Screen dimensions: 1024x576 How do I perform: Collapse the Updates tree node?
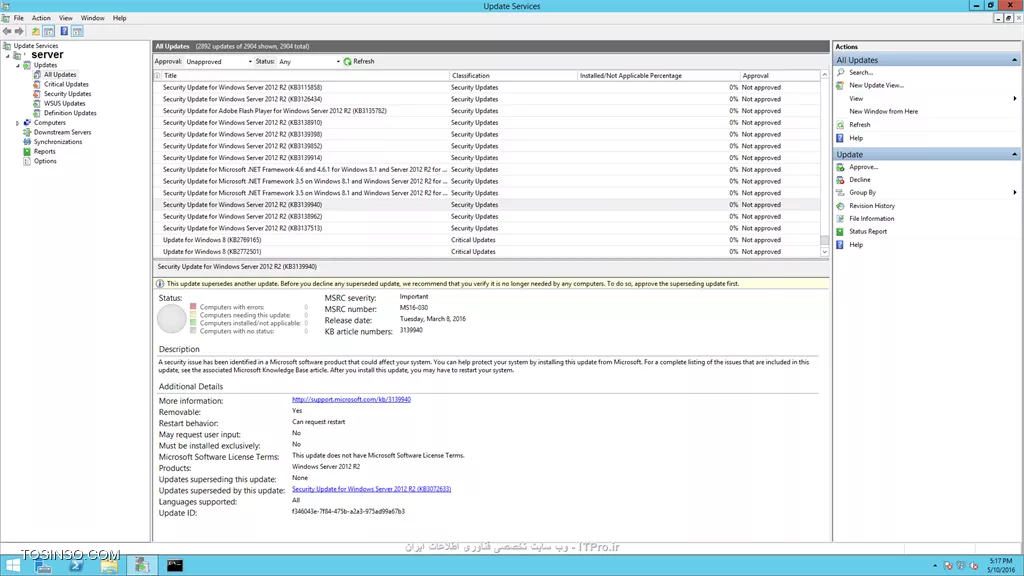coord(18,65)
